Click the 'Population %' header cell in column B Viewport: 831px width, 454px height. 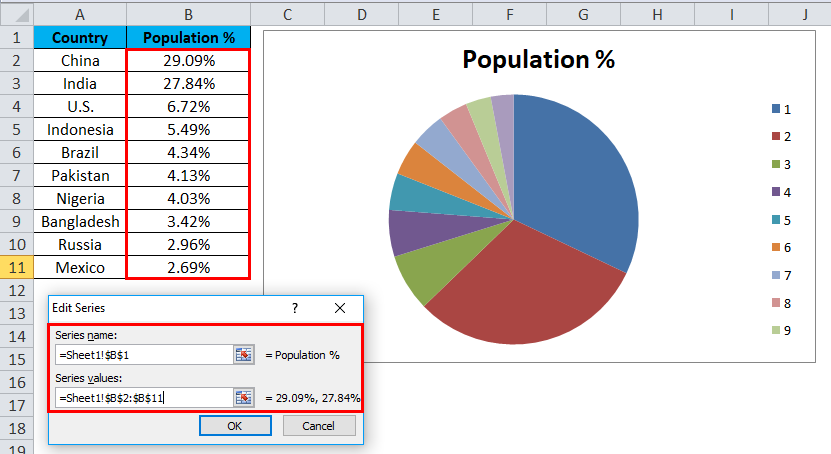[188, 38]
